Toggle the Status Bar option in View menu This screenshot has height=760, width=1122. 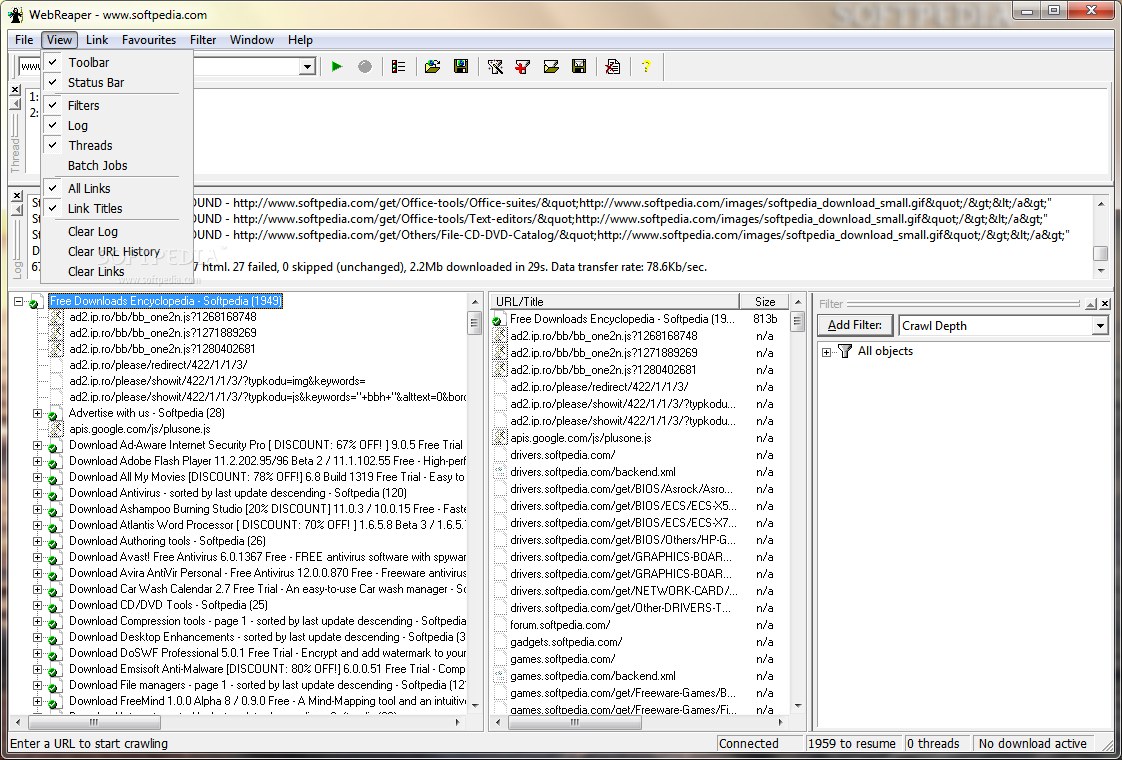(96, 83)
